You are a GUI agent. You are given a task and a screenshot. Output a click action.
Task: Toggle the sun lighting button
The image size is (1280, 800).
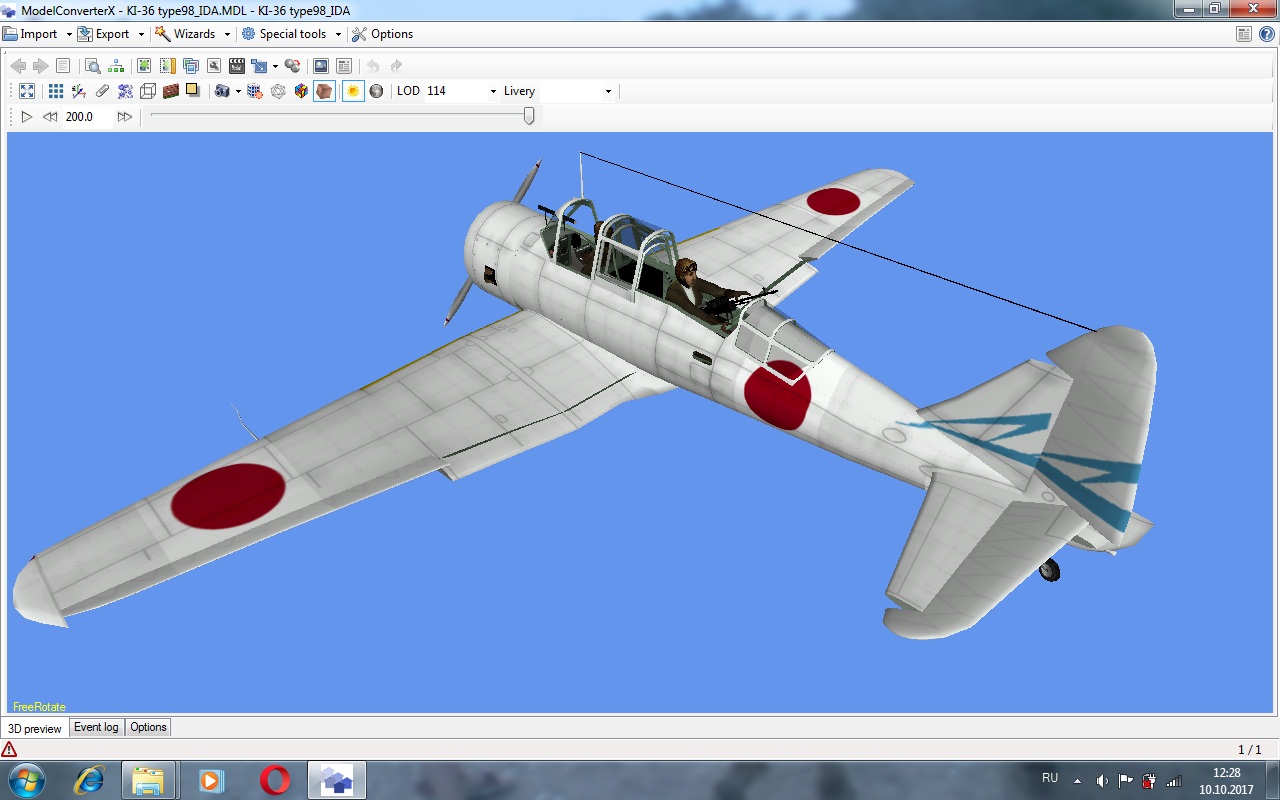pyautogui.click(x=352, y=91)
